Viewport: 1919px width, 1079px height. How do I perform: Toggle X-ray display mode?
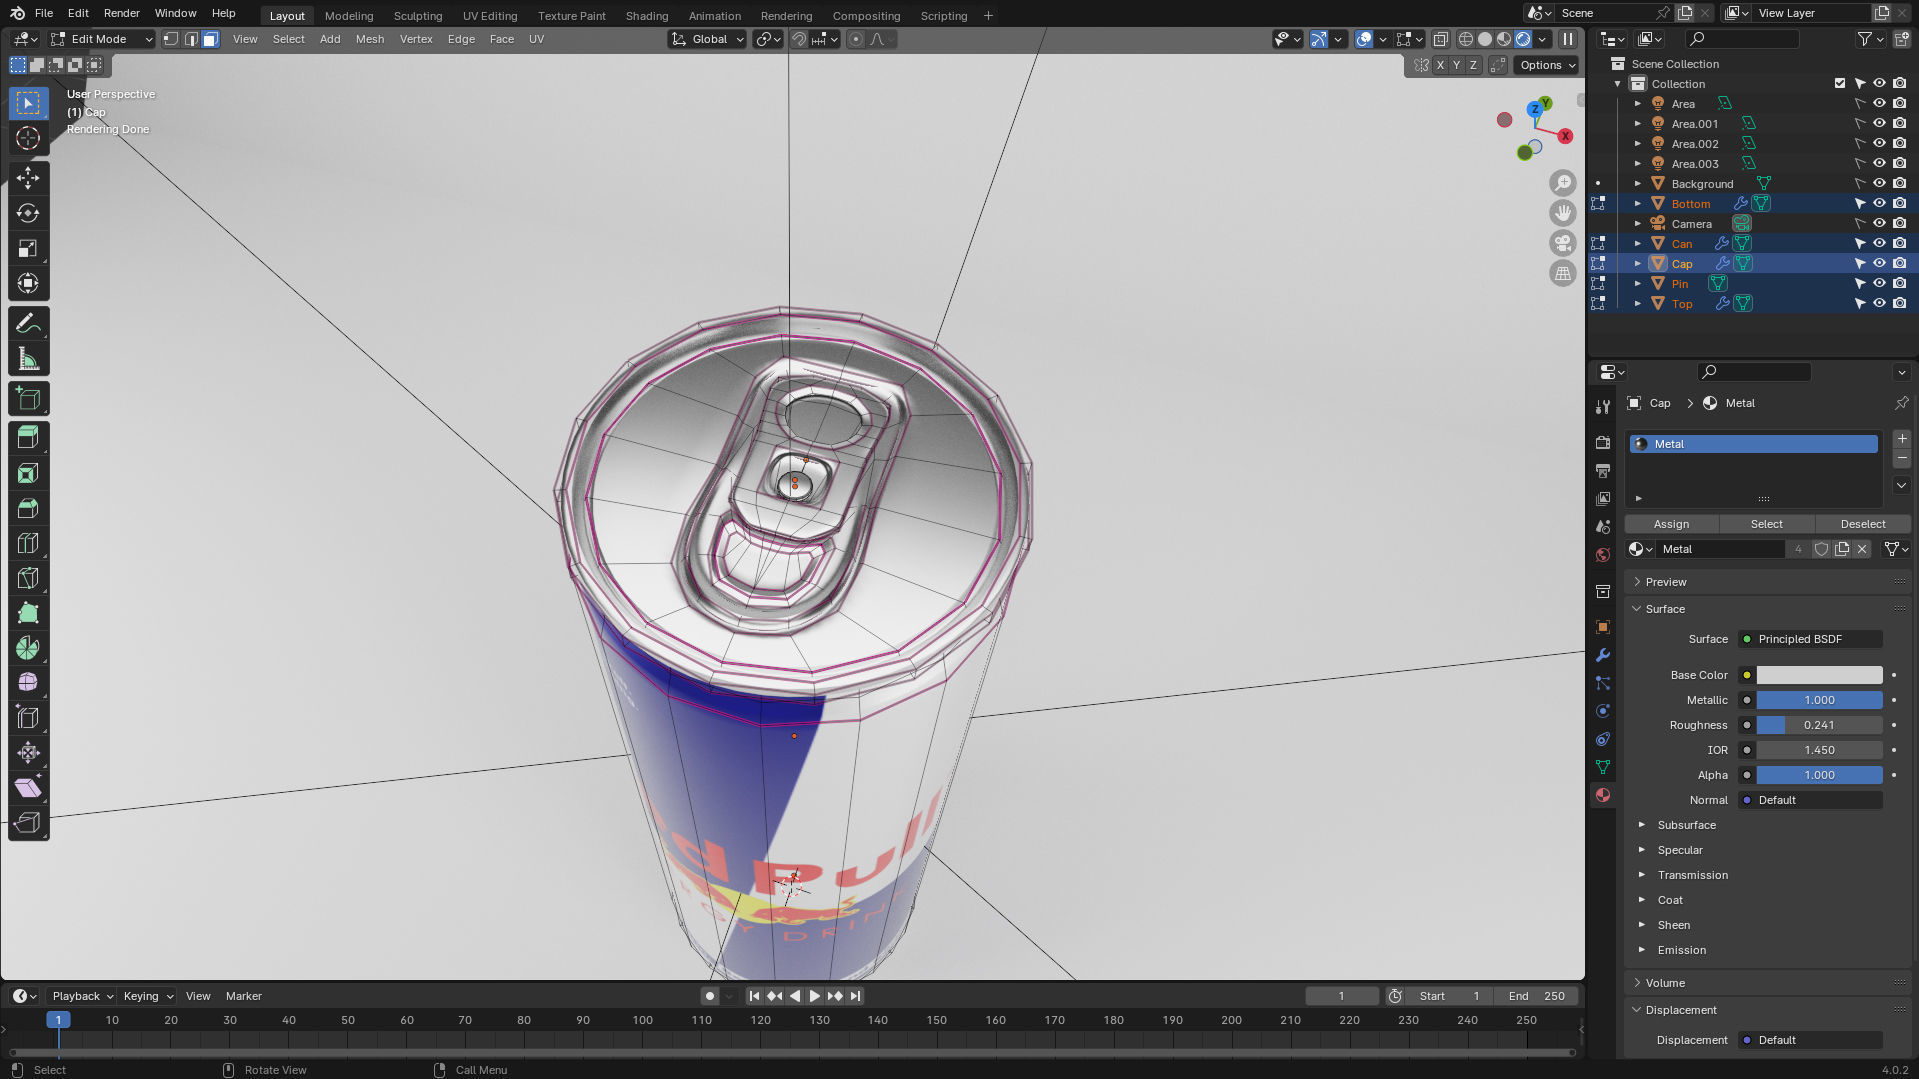pyautogui.click(x=1441, y=39)
